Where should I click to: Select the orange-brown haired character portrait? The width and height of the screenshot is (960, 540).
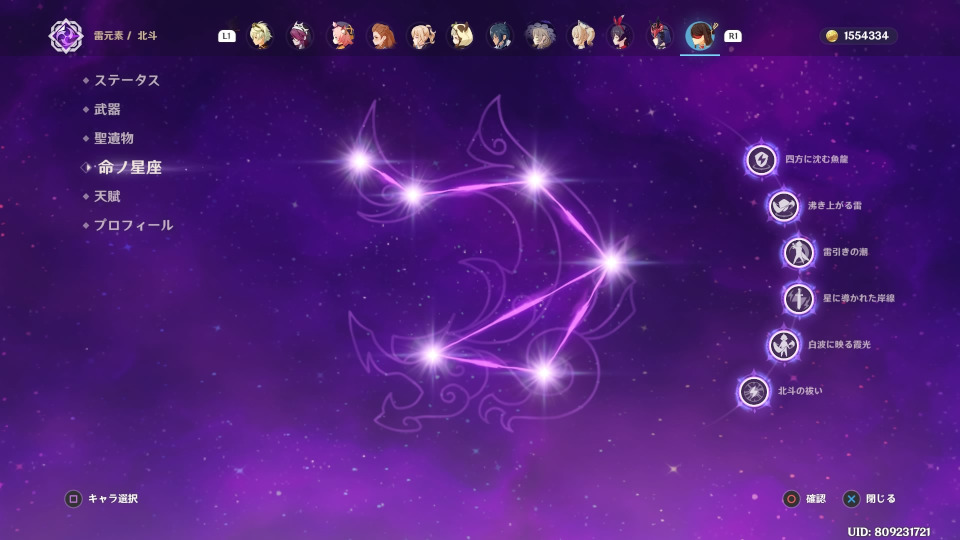[381, 36]
